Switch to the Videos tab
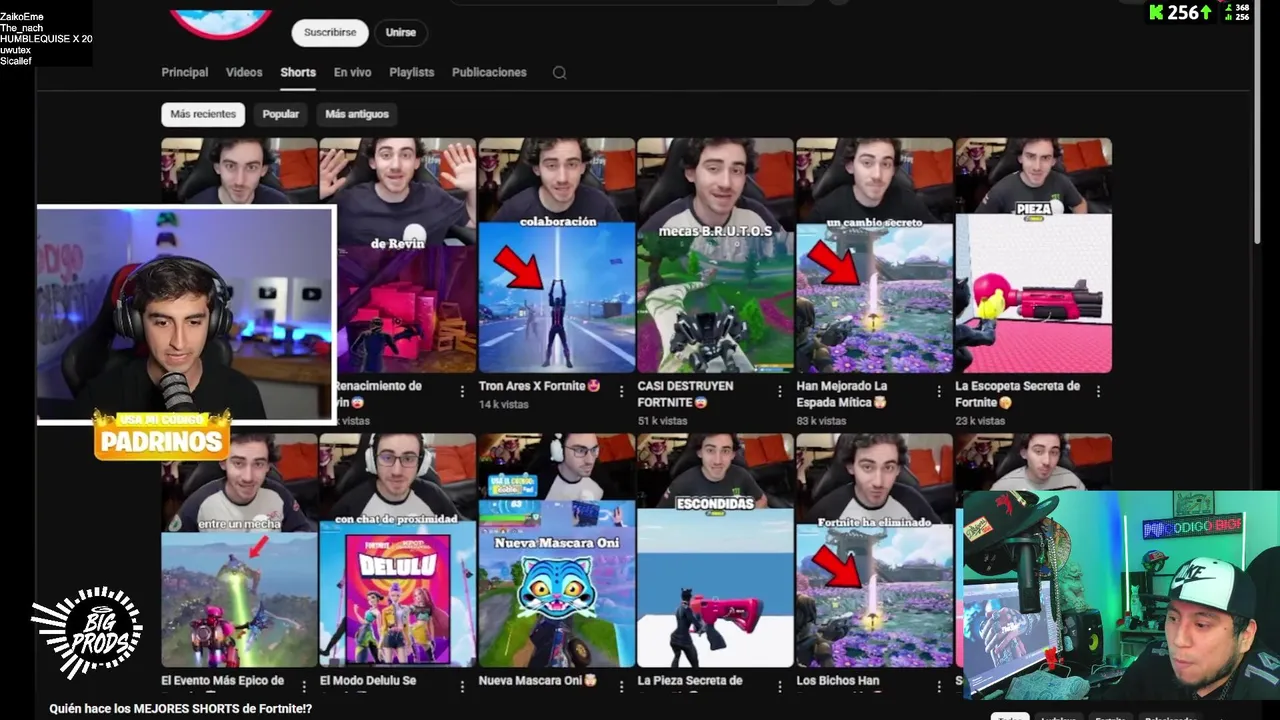1280x720 pixels. [244, 72]
